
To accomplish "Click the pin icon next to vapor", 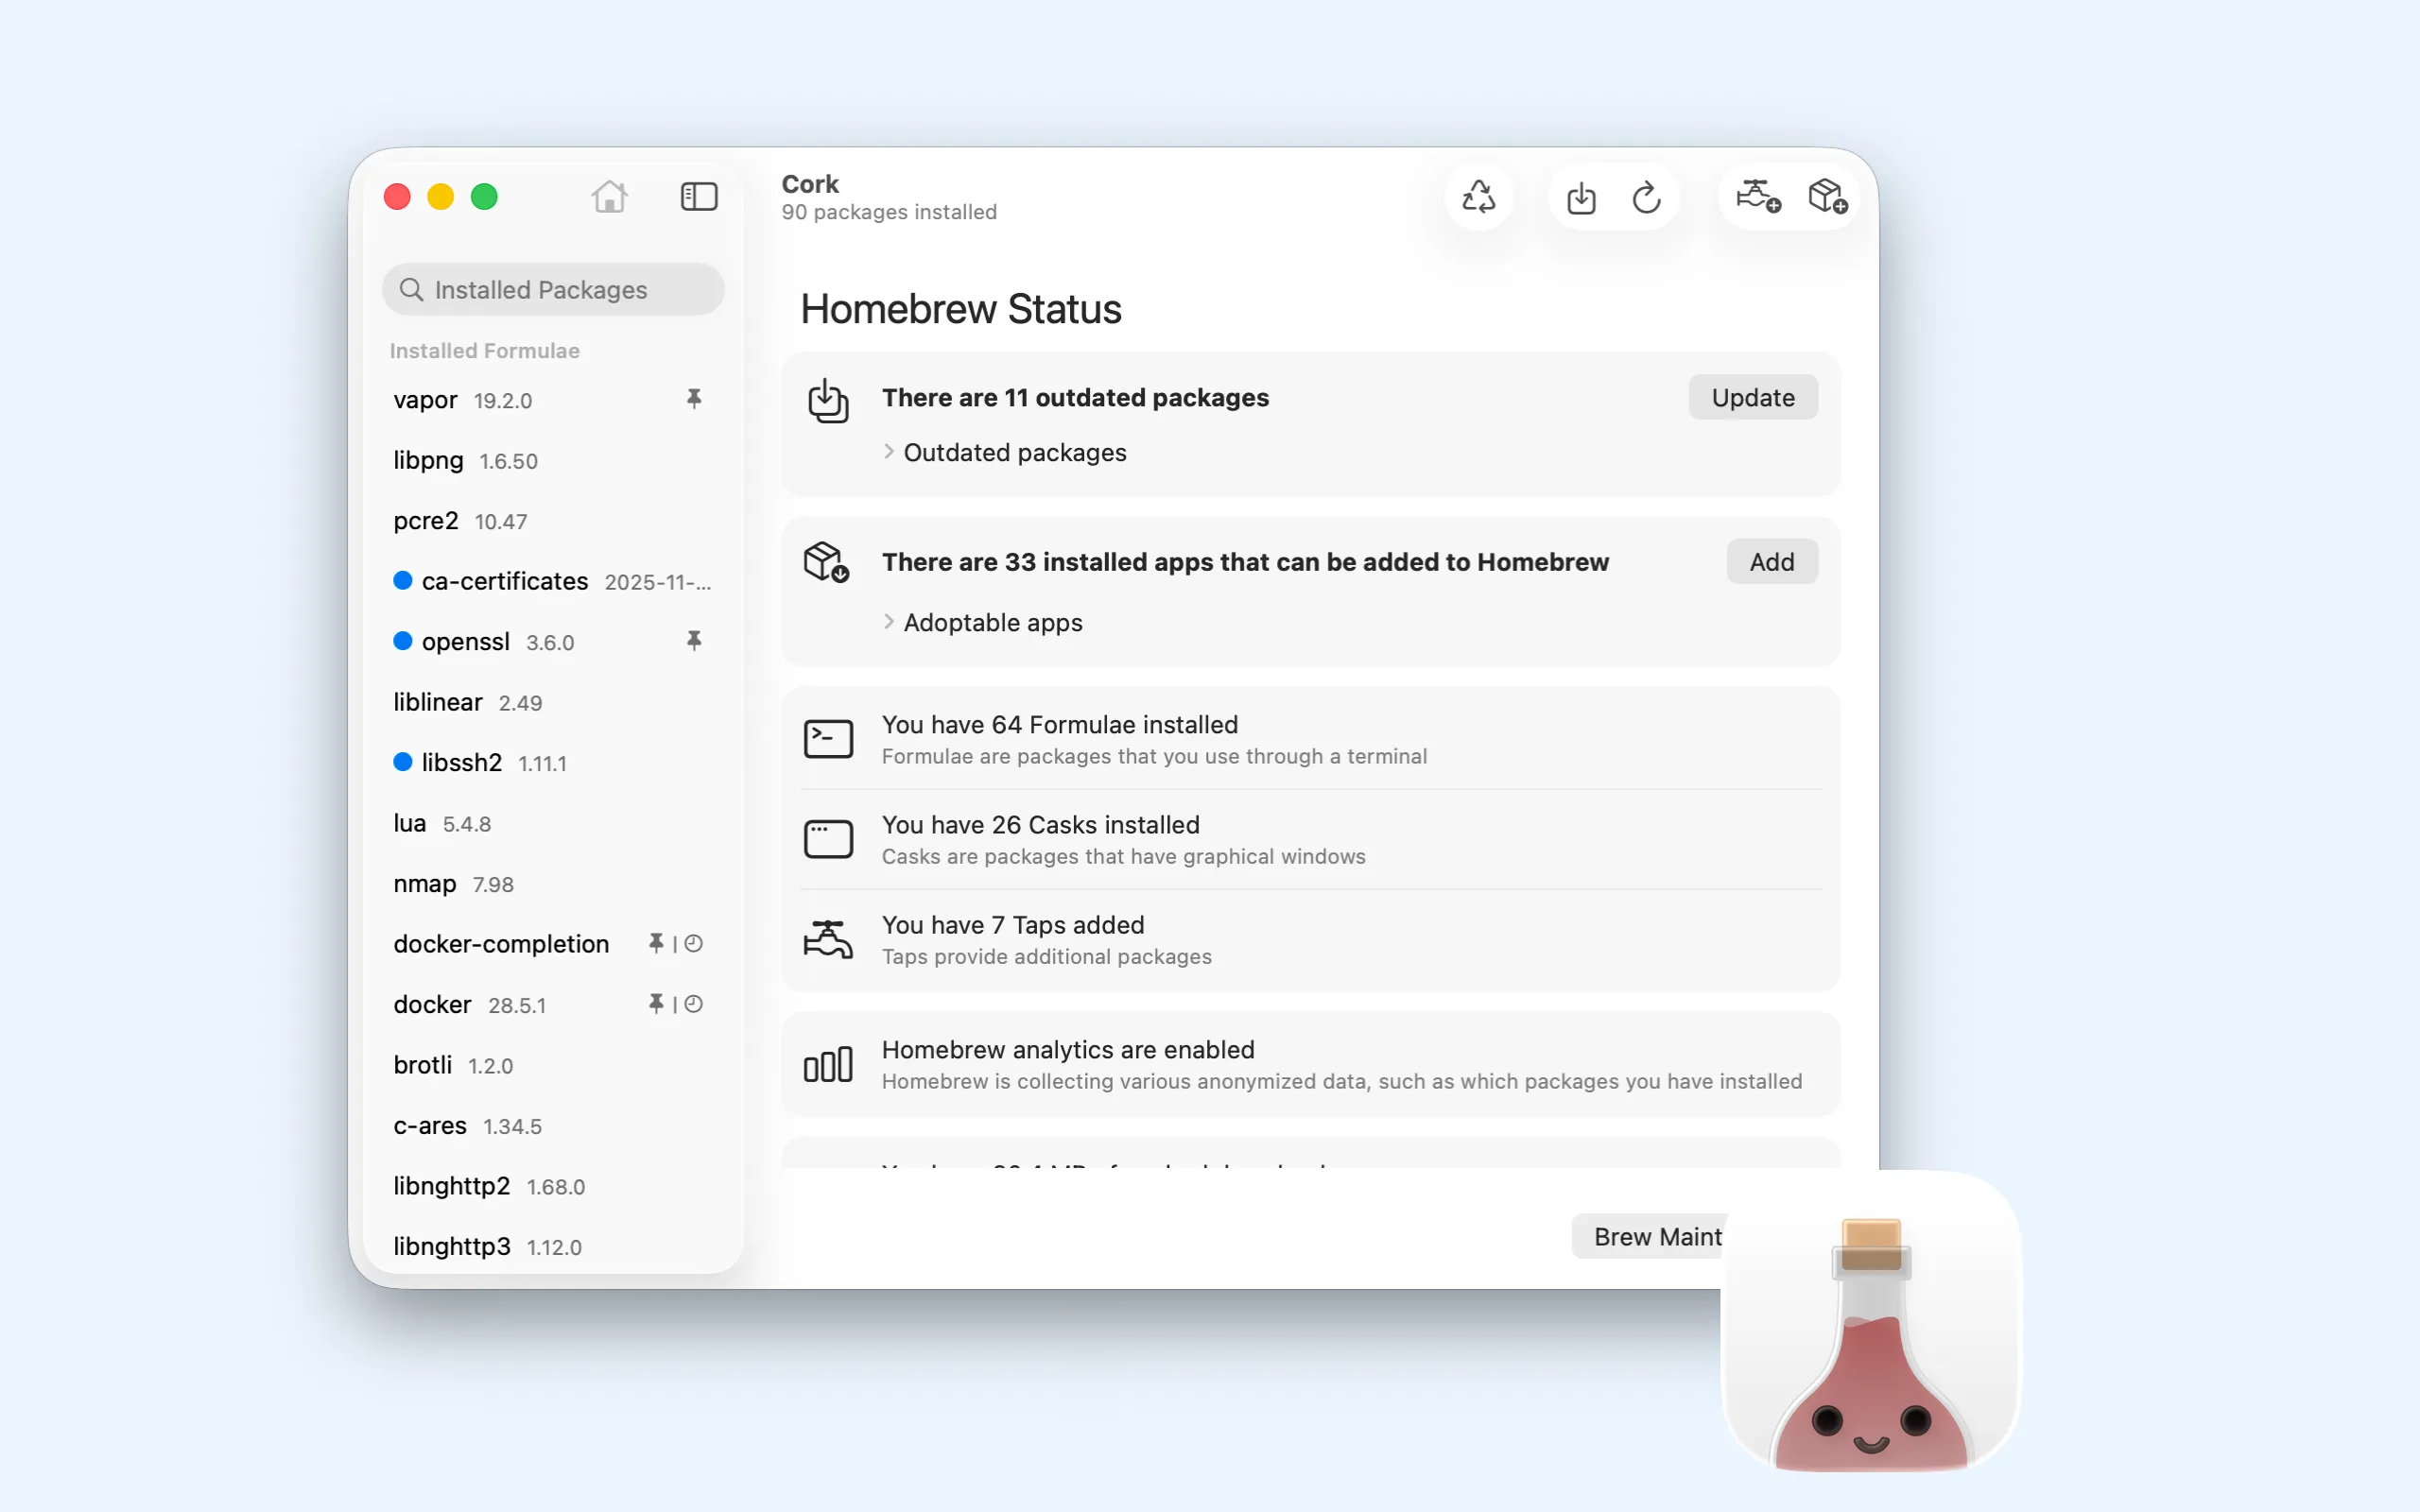I will [694, 400].
